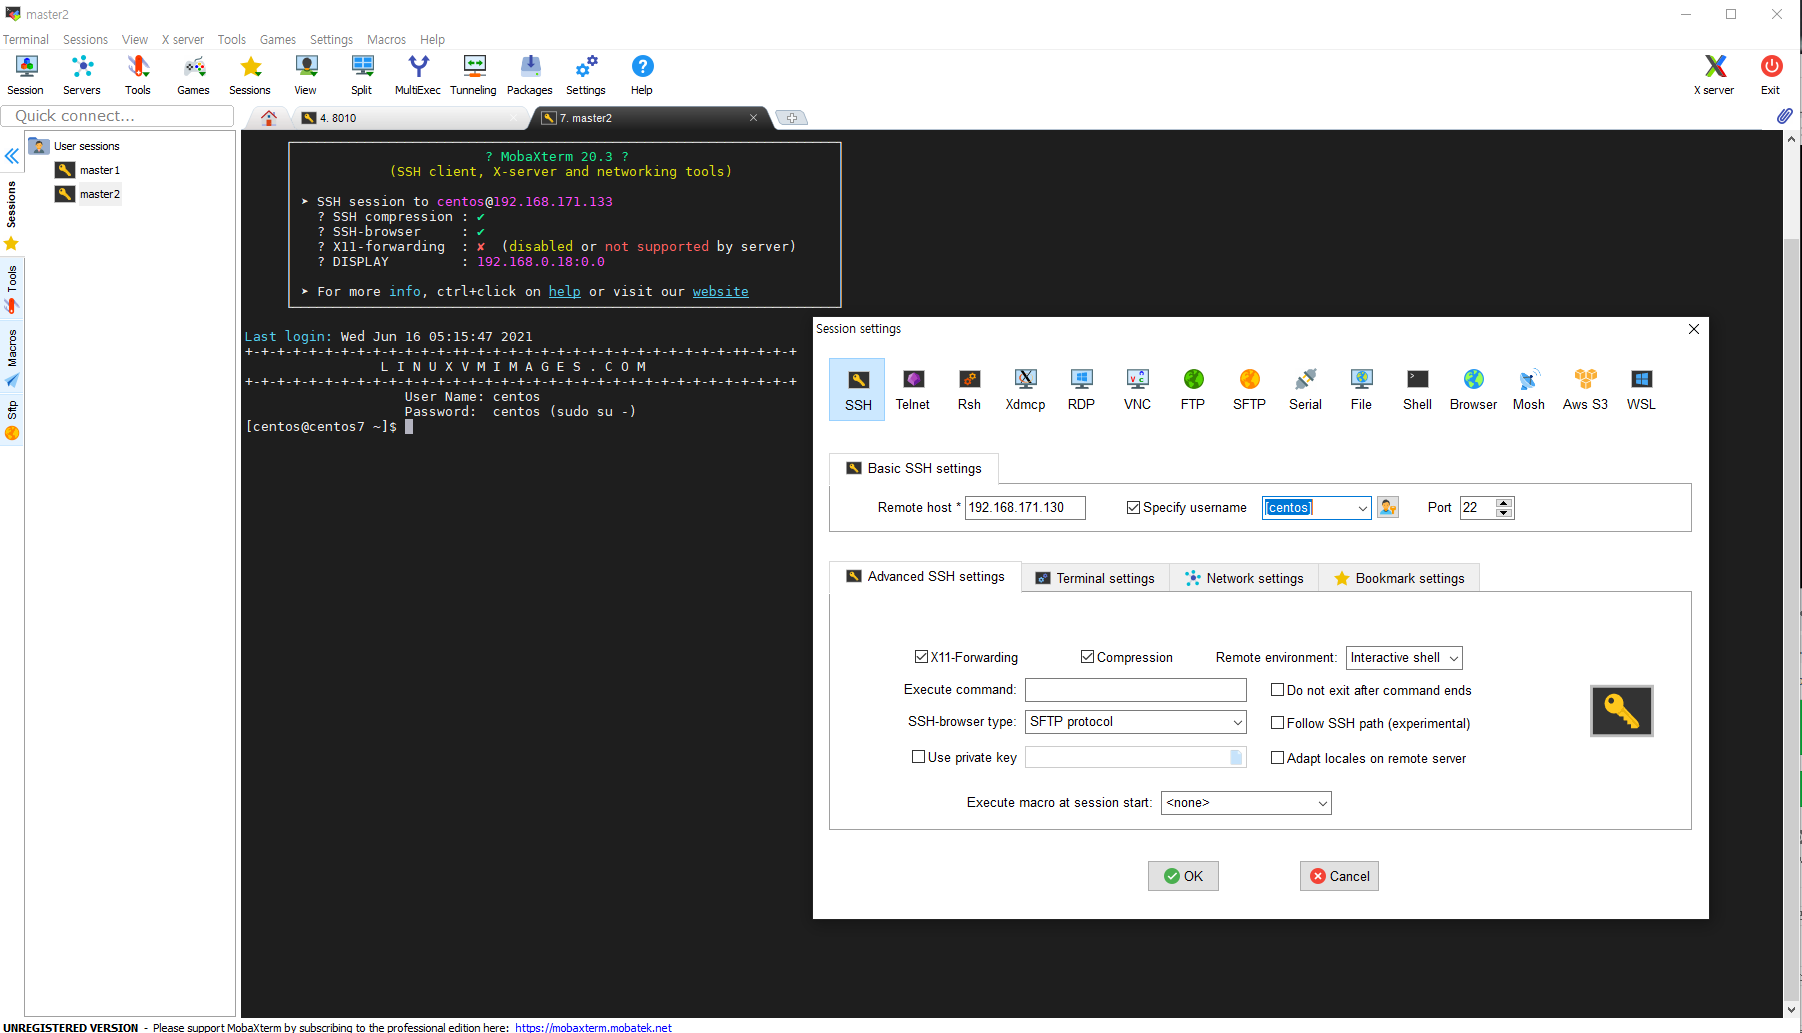Image resolution: width=1802 pixels, height=1033 pixels.
Task: Open the Macros menu
Action: tap(386, 40)
